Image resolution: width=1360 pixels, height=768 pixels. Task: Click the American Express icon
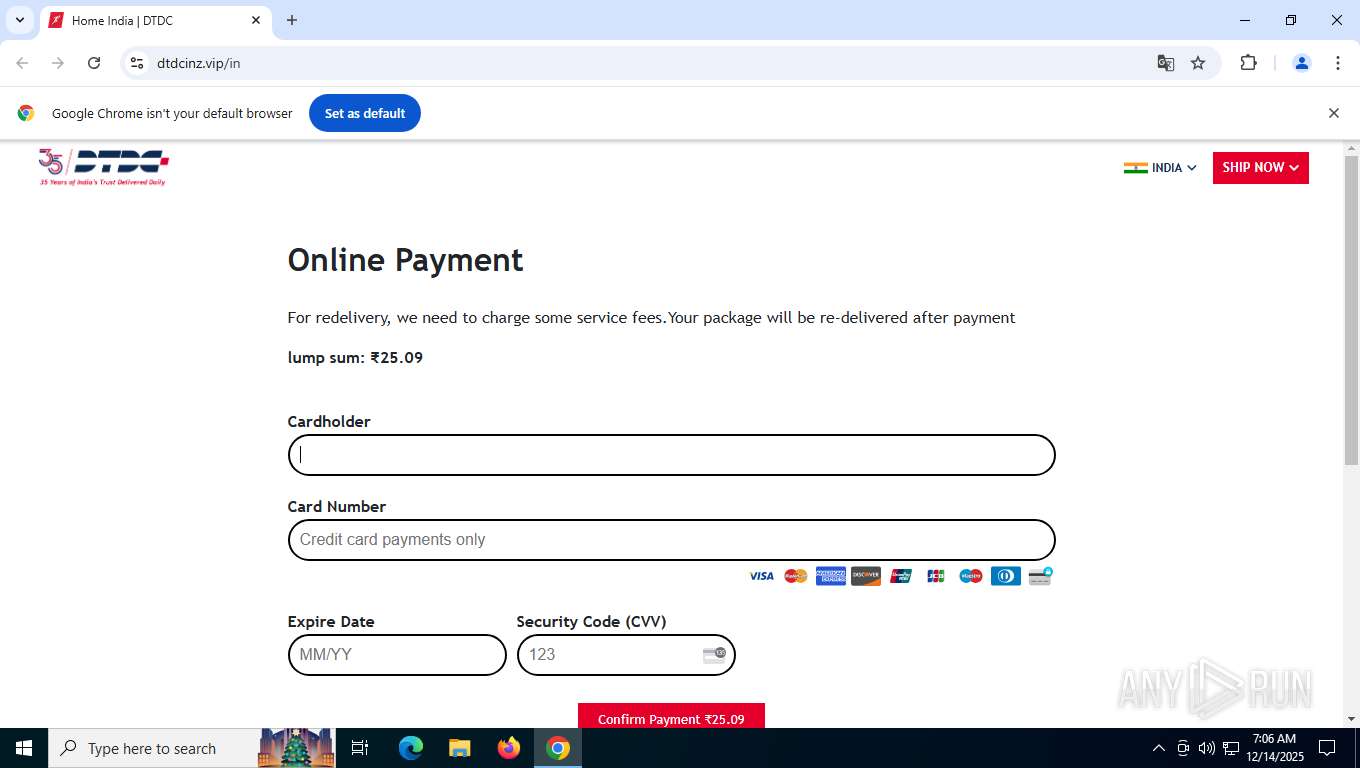click(x=831, y=576)
